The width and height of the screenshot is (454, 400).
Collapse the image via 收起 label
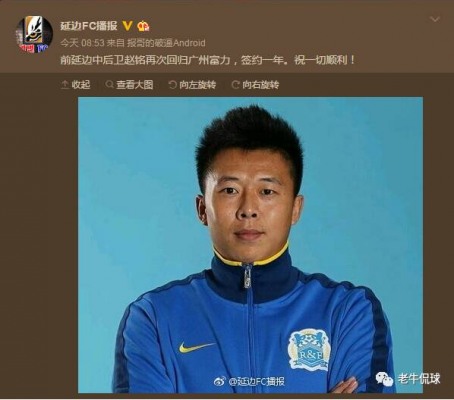click(81, 85)
